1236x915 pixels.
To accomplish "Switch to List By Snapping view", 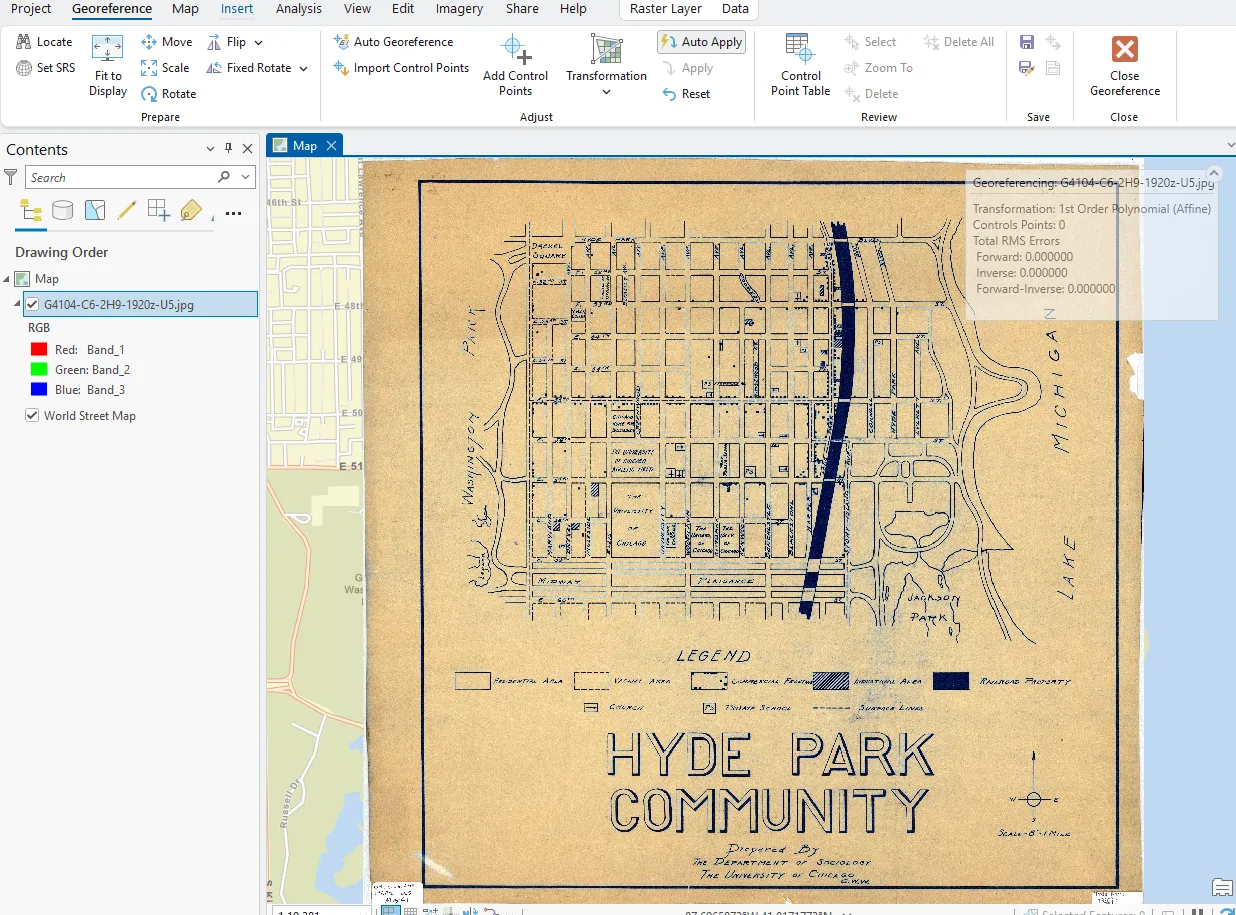I will (x=159, y=210).
